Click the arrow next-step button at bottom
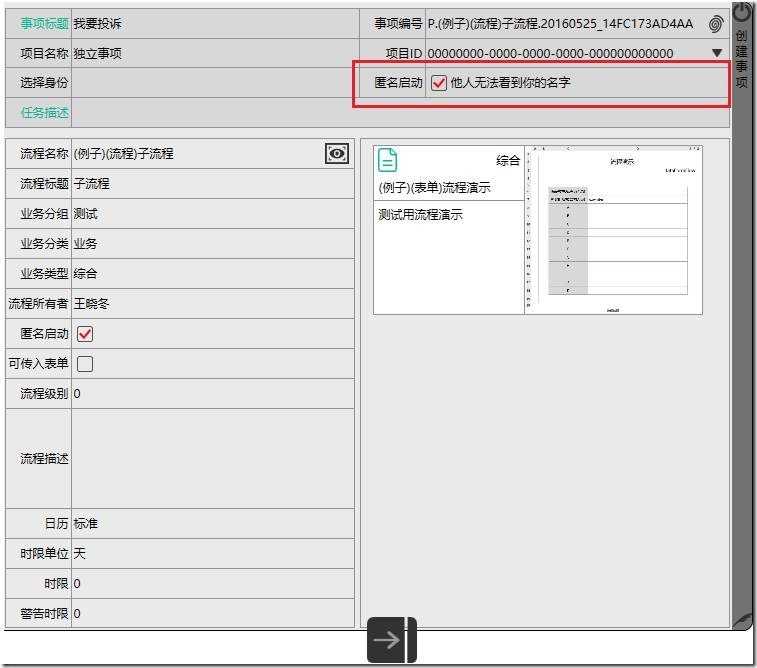The width and height of the screenshot is (757, 668). click(x=392, y=640)
